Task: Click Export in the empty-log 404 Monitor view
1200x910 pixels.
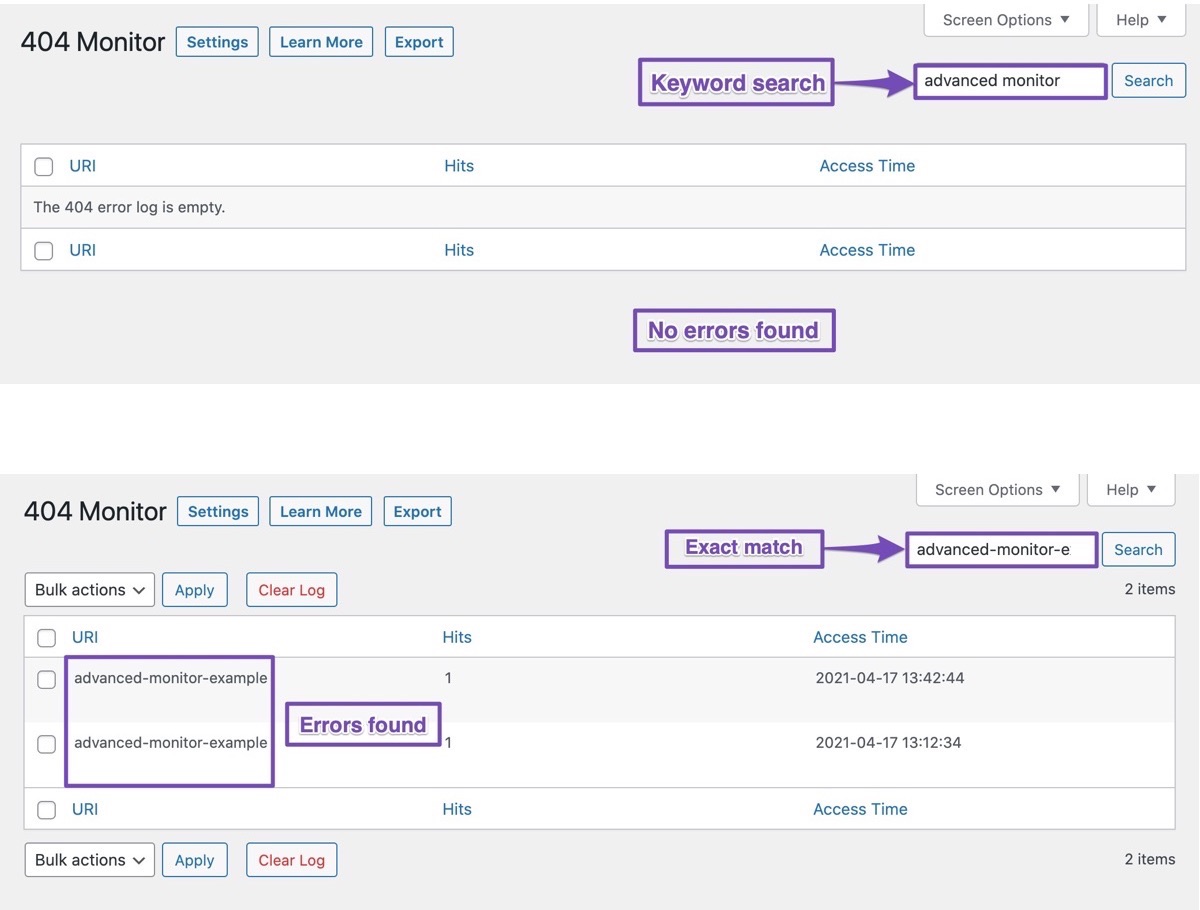Action: click(419, 42)
